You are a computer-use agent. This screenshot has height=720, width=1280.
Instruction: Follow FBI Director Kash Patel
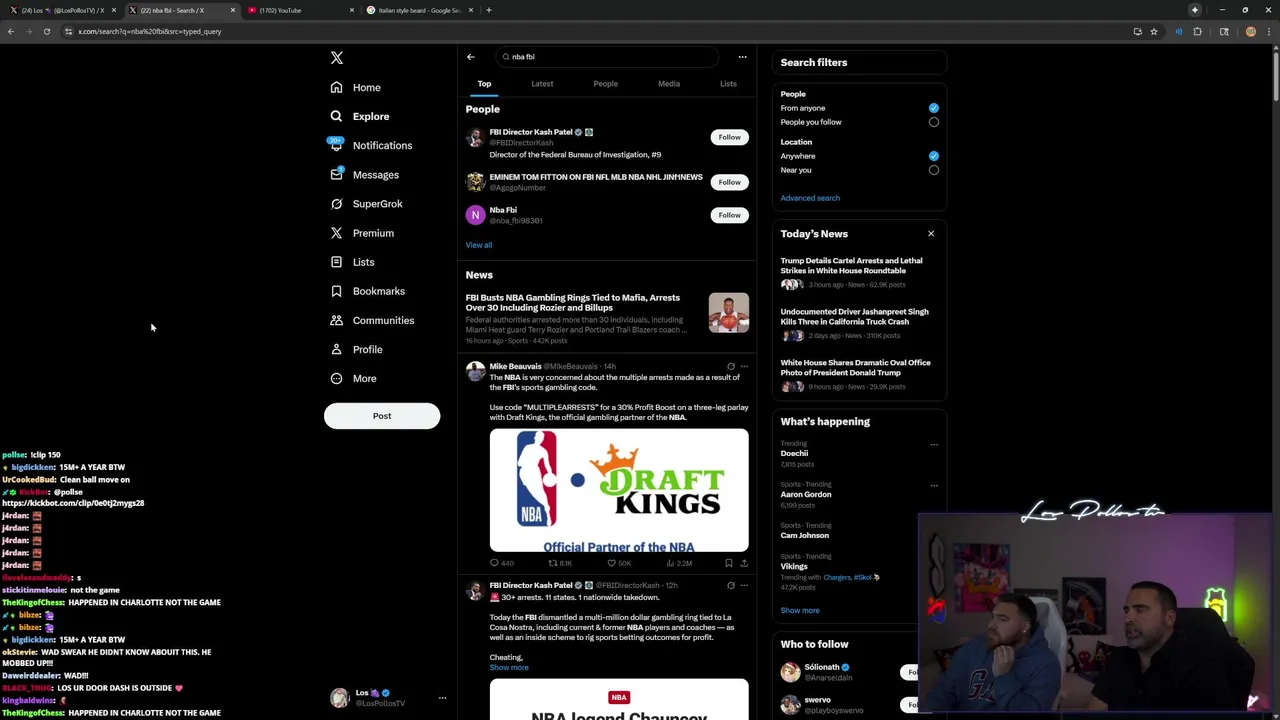[x=729, y=137]
